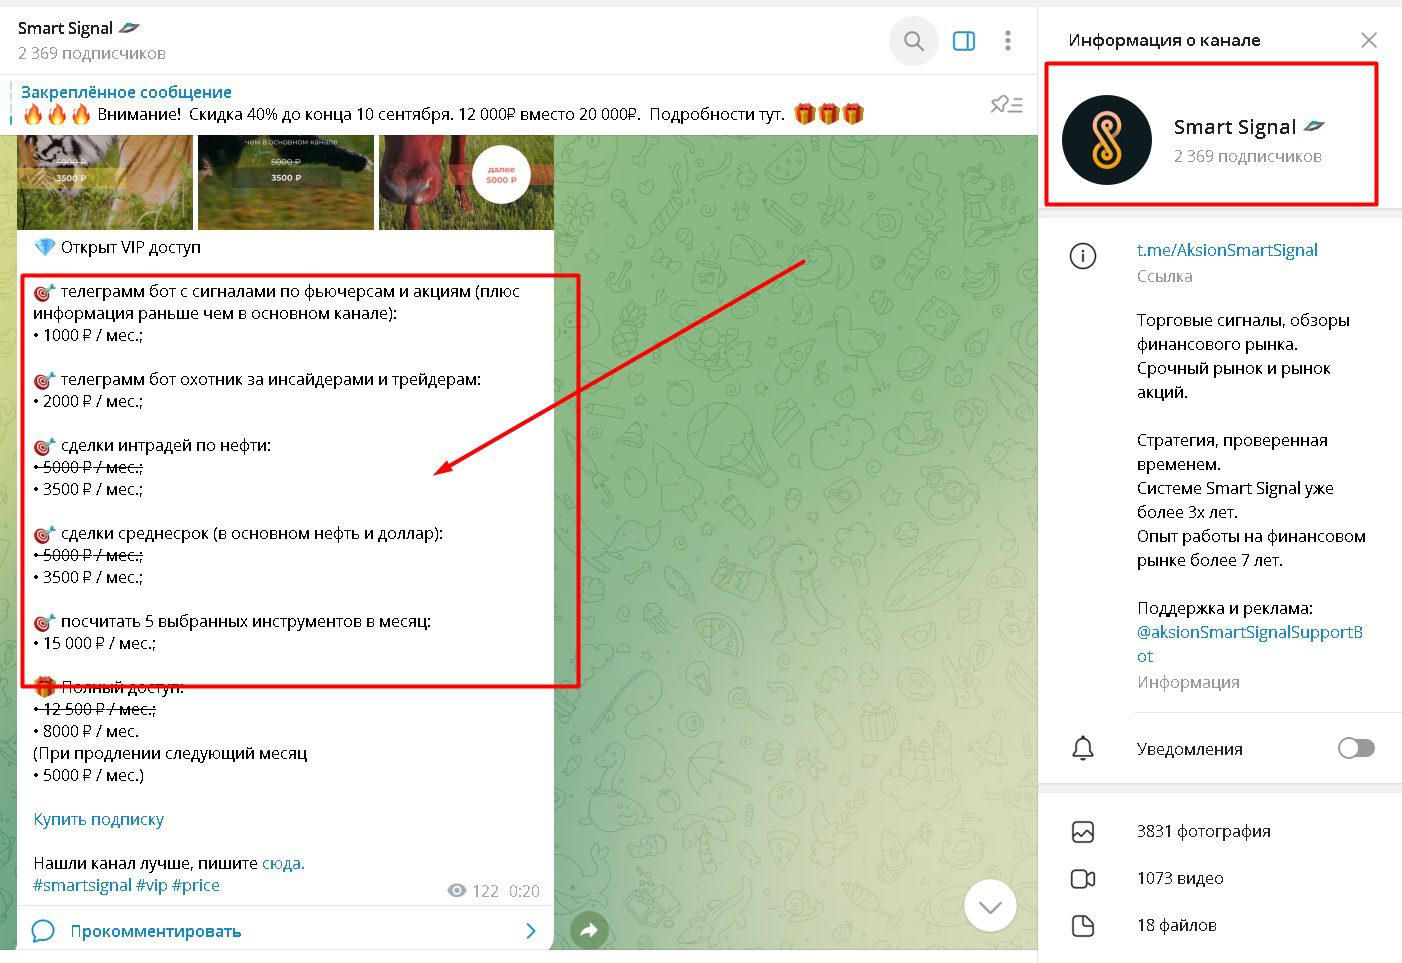Close the channel info panel
The height and width of the screenshot is (963, 1402).
click(x=1369, y=40)
